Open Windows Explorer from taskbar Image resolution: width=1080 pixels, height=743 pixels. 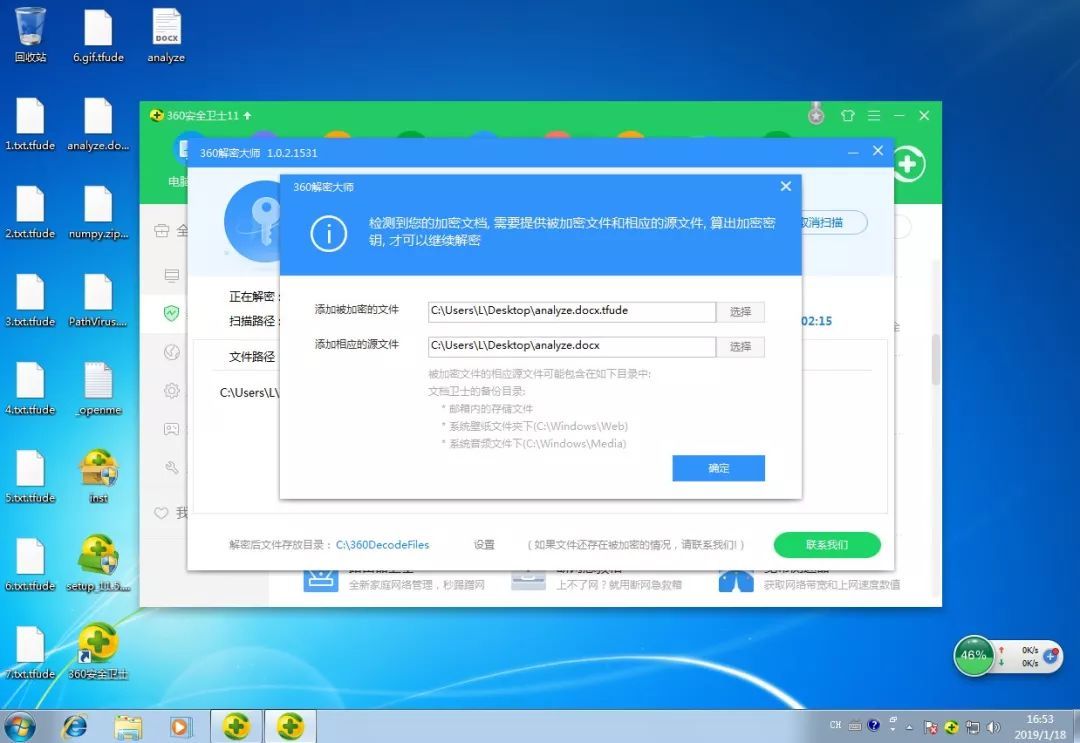[128, 726]
